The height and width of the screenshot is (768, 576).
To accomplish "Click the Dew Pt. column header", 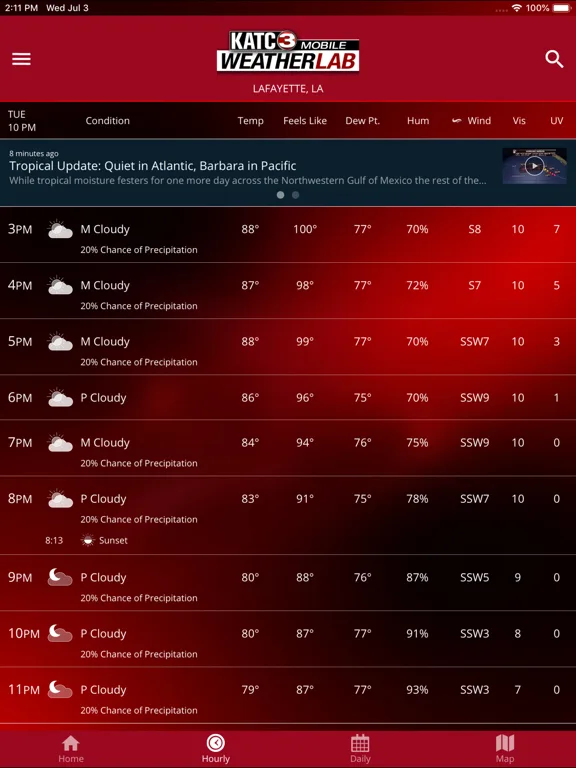I will point(362,120).
